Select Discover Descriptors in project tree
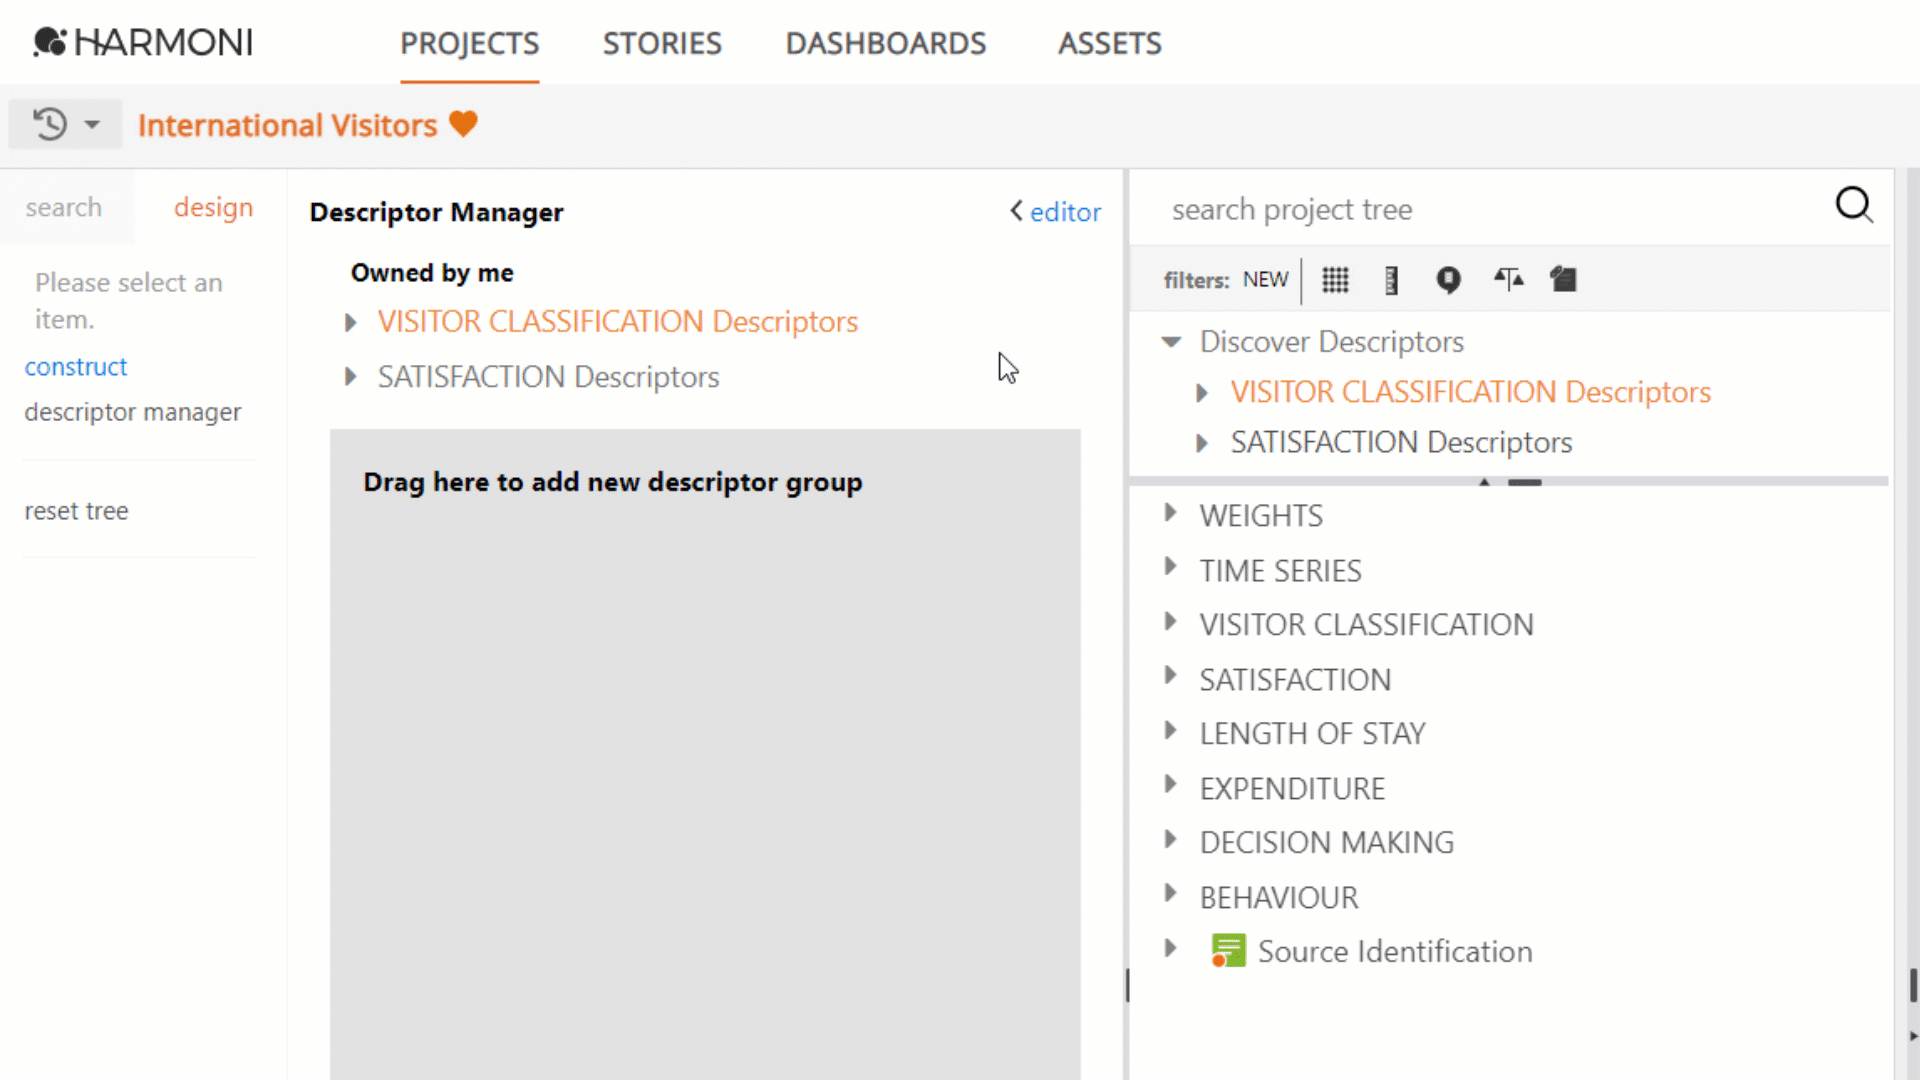This screenshot has width=1920, height=1080. point(1331,342)
